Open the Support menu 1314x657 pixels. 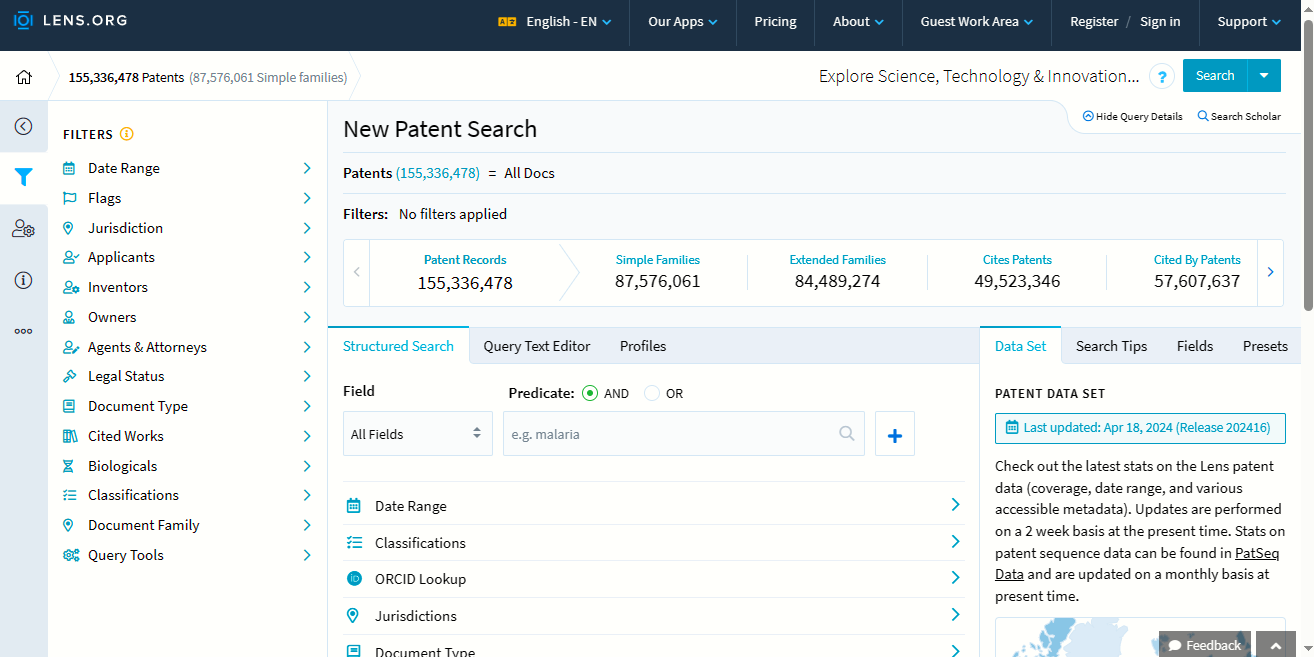point(1249,22)
